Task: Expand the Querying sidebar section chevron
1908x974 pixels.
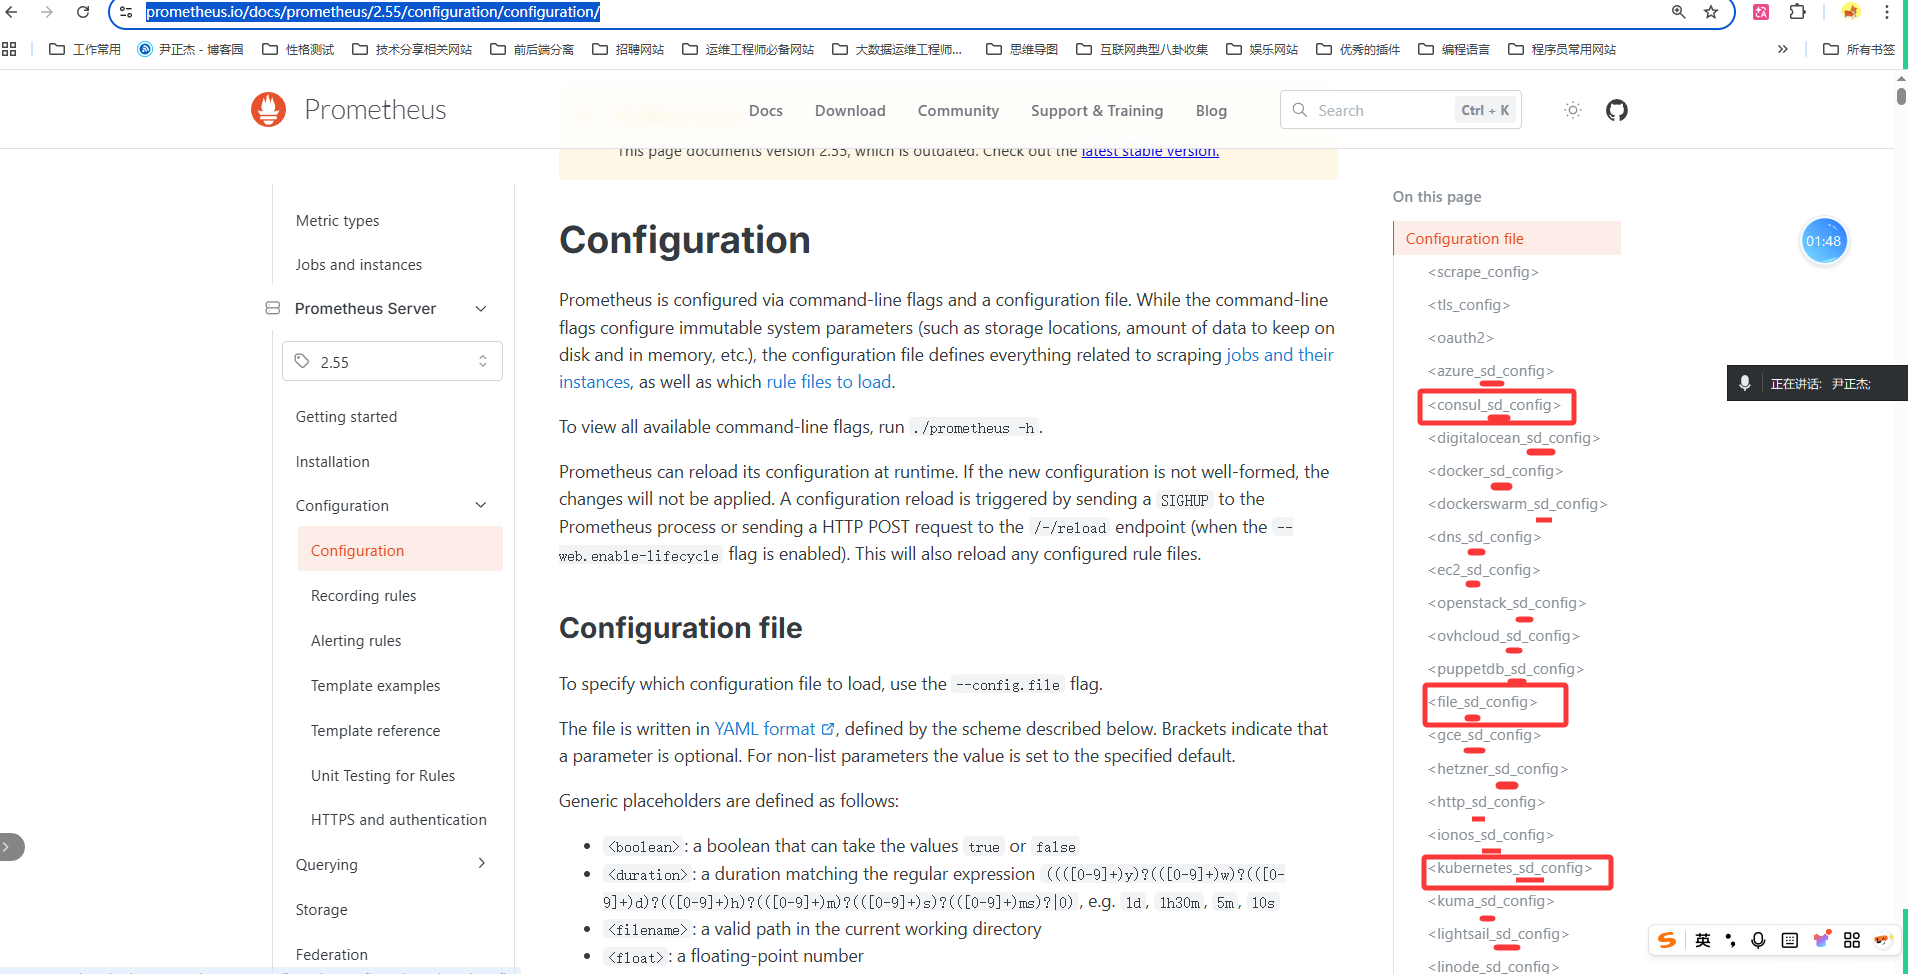Action: click(x=481, y=863)
